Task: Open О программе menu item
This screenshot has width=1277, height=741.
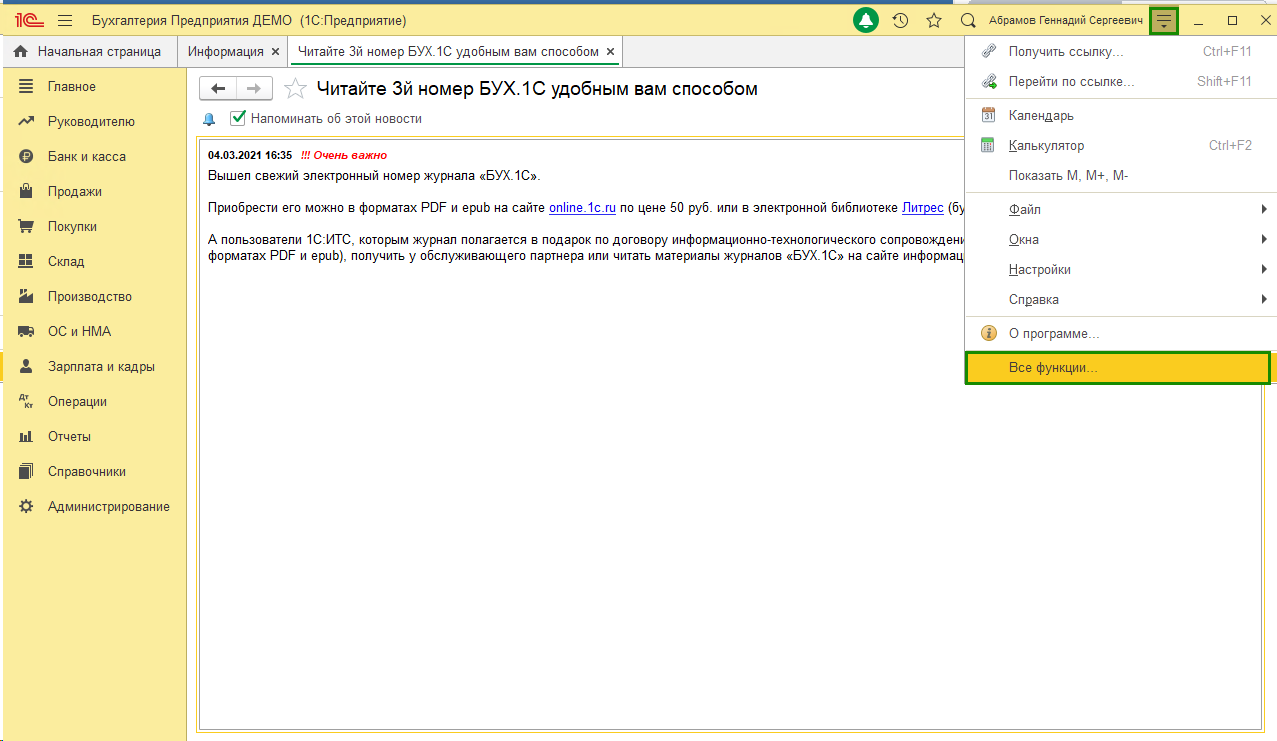Action: (1121, 334)
